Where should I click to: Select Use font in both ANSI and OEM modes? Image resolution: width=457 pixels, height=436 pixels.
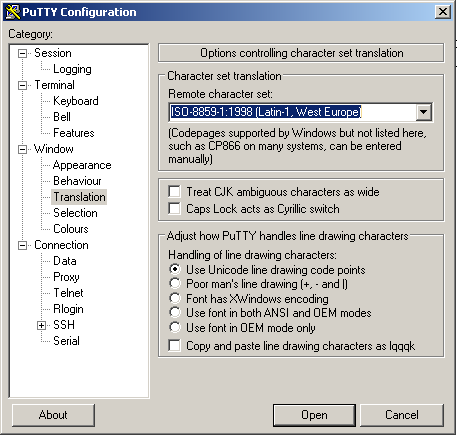[x=175, y=313]
